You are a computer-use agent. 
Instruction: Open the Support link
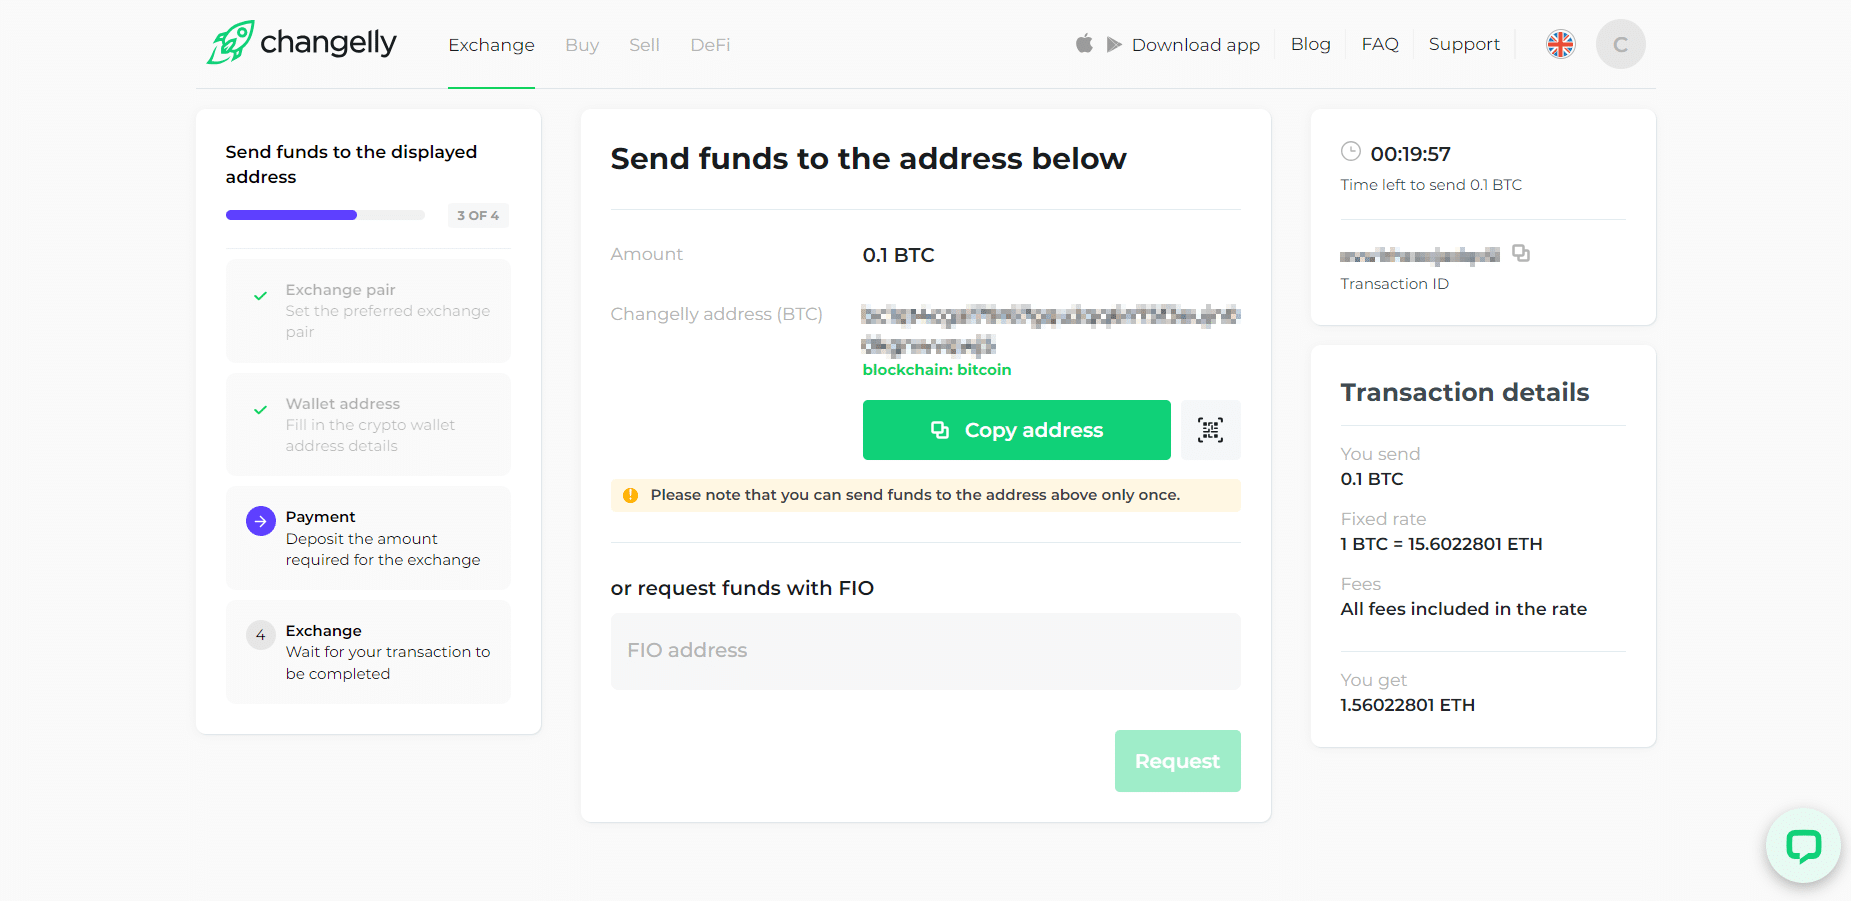click(1464, 44)
